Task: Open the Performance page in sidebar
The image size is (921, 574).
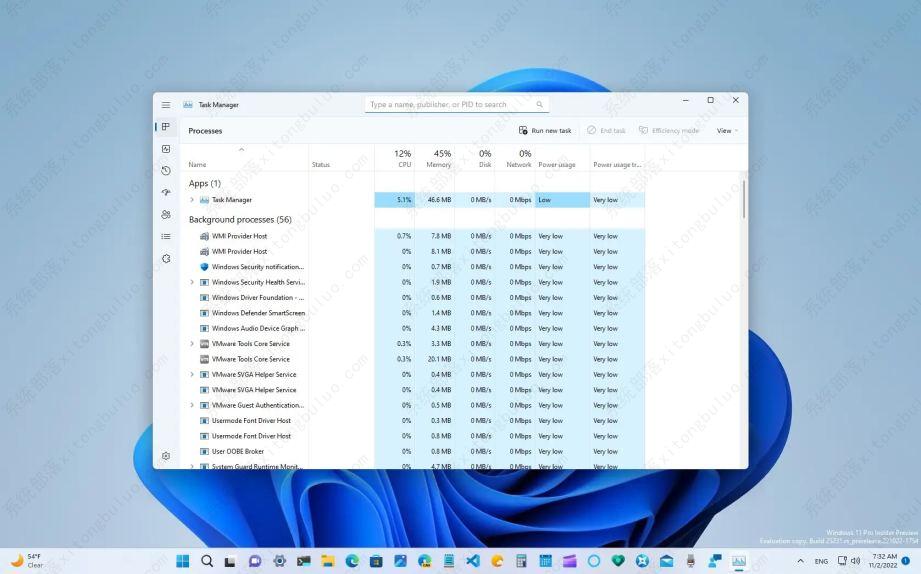Action: [166, 149]
